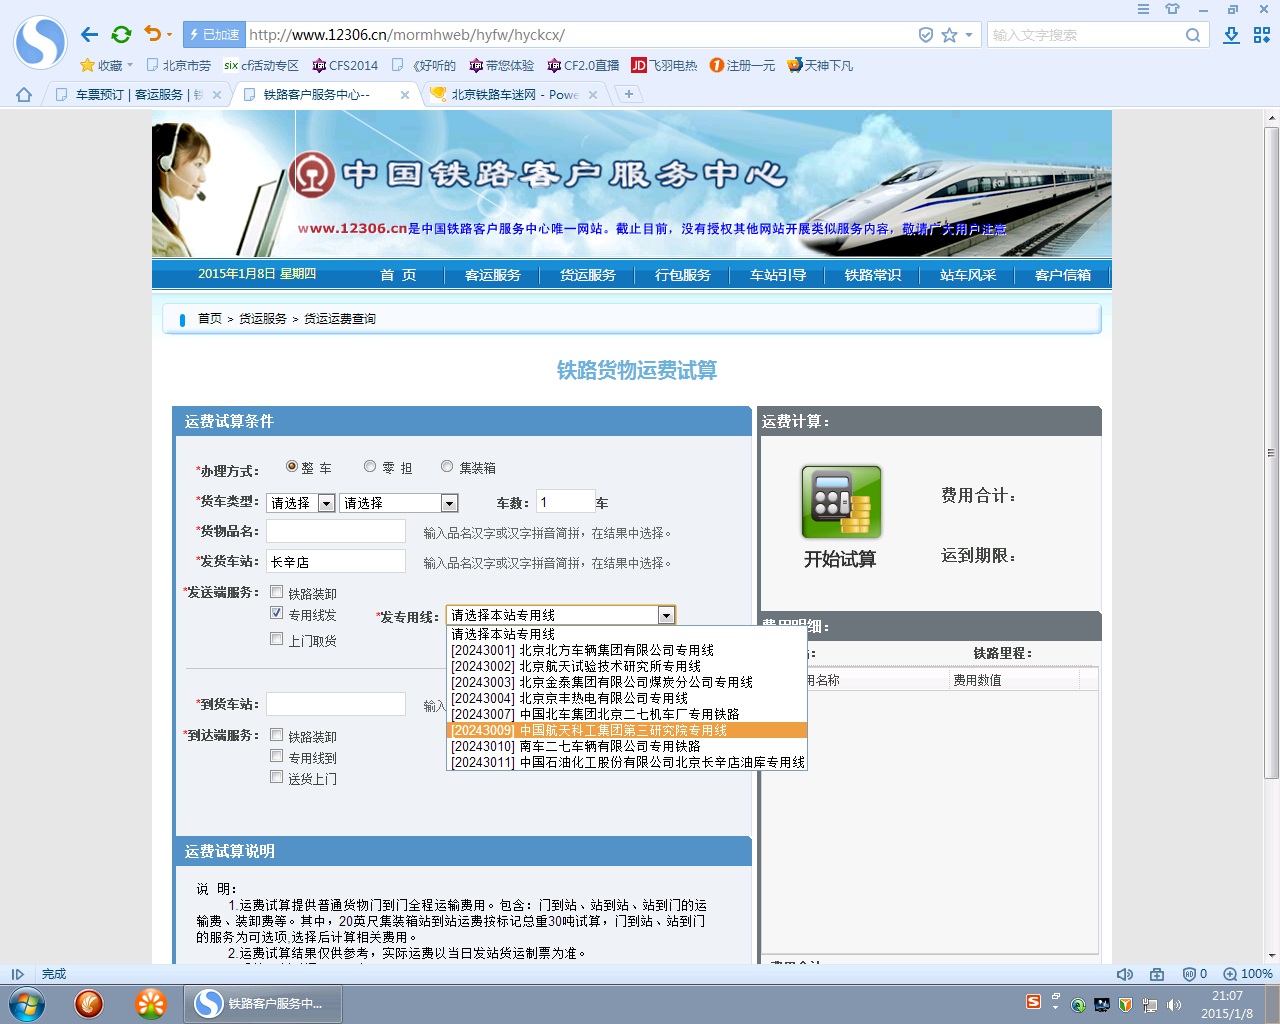Open JD 飞羽电热 bookmark

point(664,65)
